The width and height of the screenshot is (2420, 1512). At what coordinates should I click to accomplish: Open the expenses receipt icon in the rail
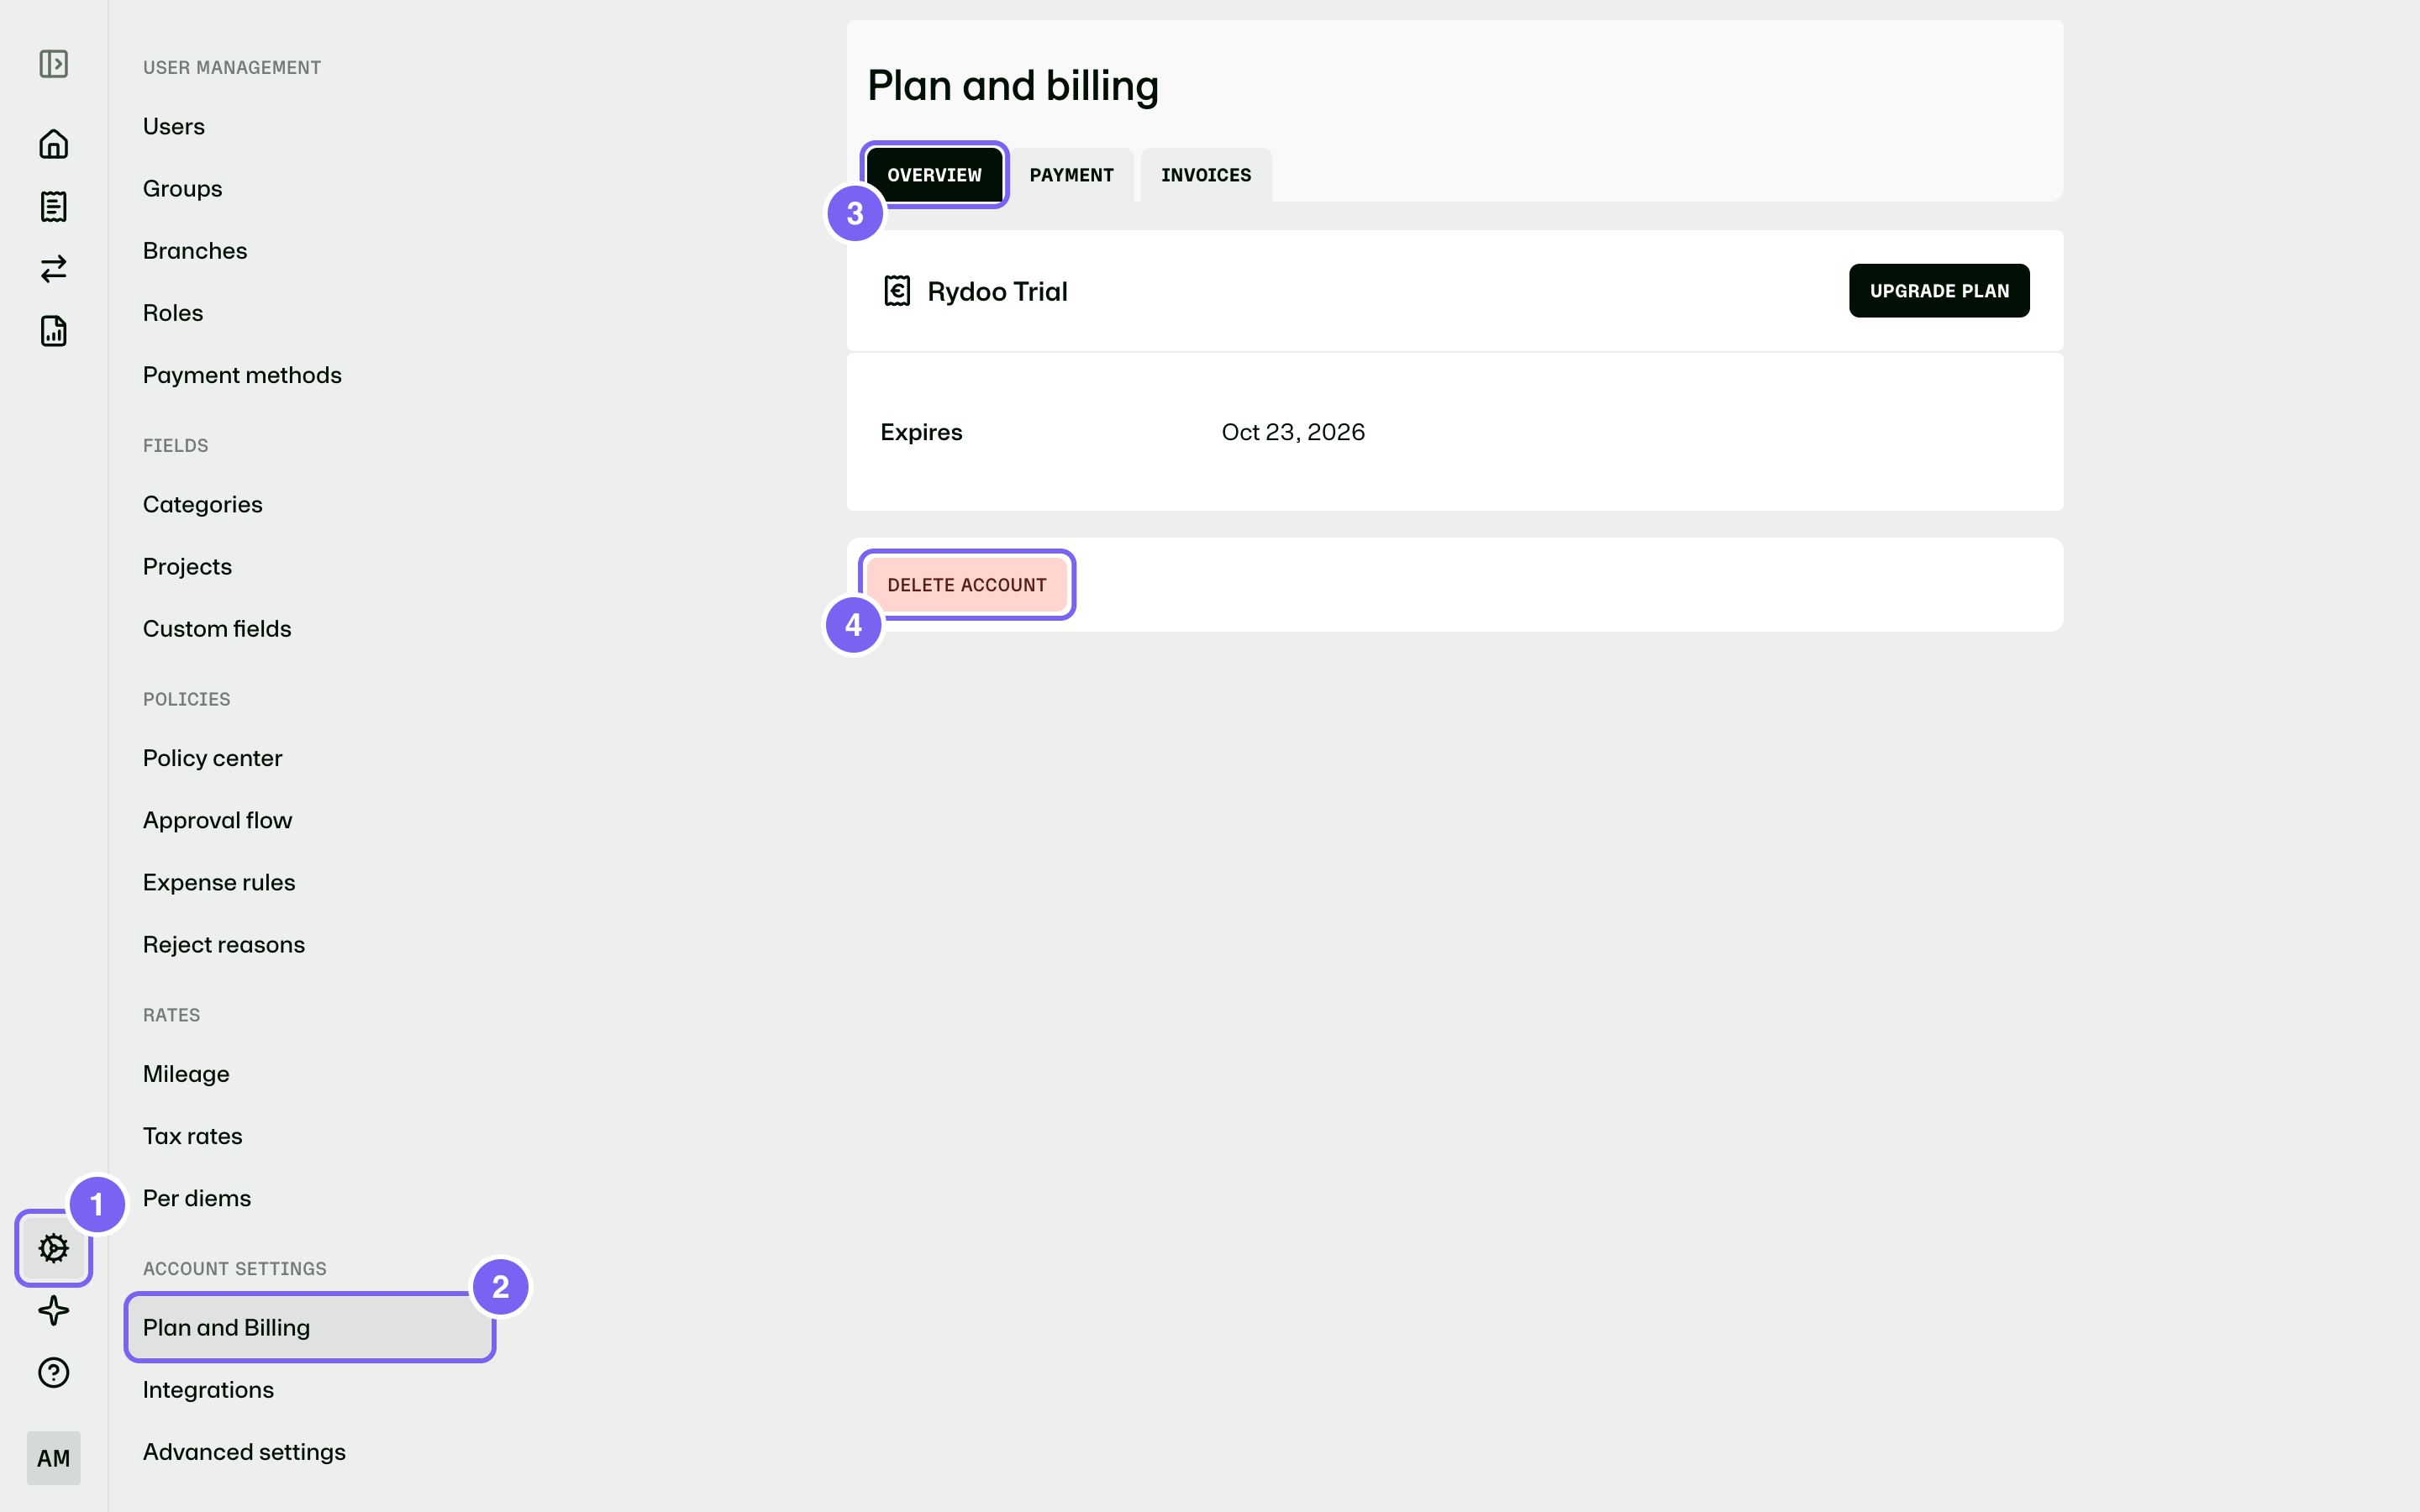(54, 207)
